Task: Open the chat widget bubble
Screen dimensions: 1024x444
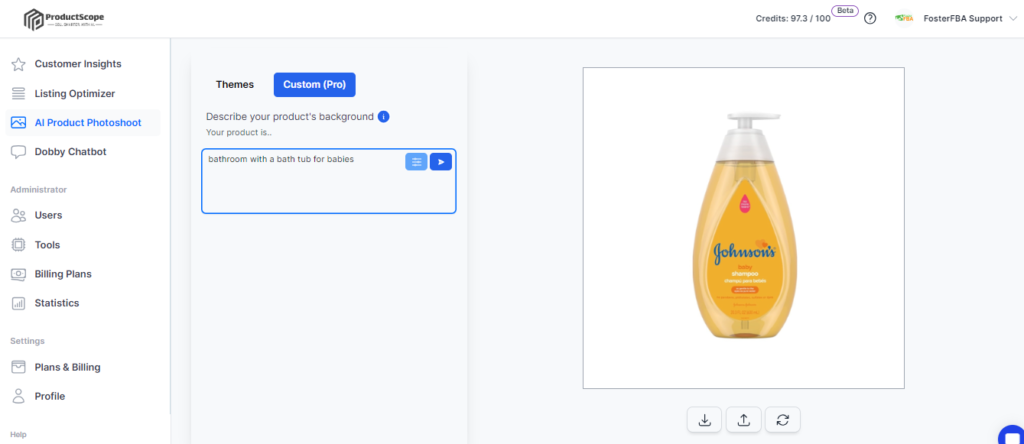Action: coord(1012,436)
